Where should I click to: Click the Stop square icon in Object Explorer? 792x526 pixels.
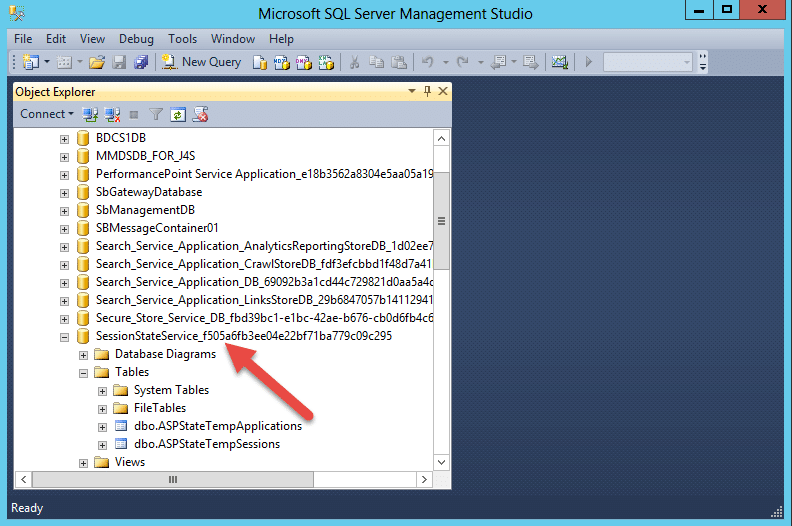point(134,115)
